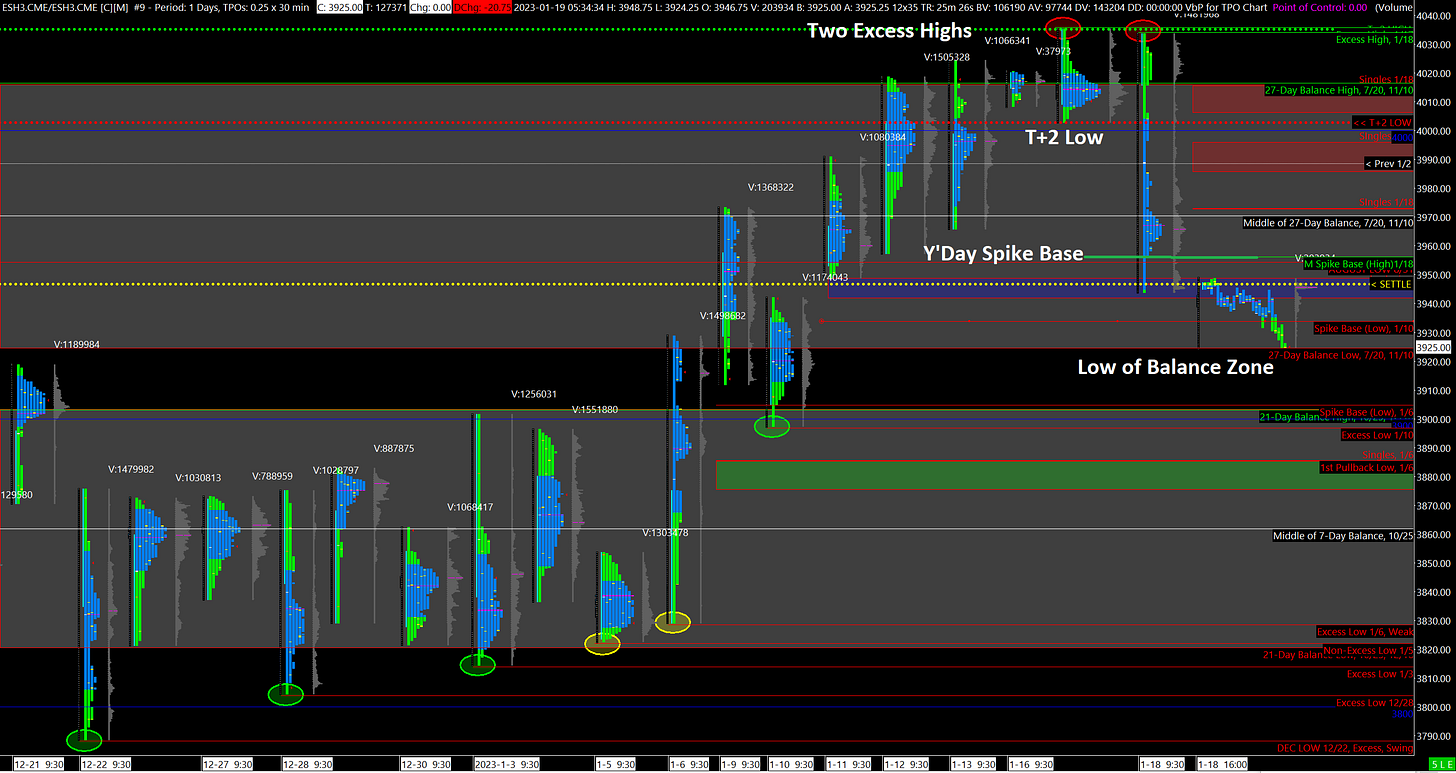Select volume label V:1068417
1456x773 pixels.
coord(470,507)
